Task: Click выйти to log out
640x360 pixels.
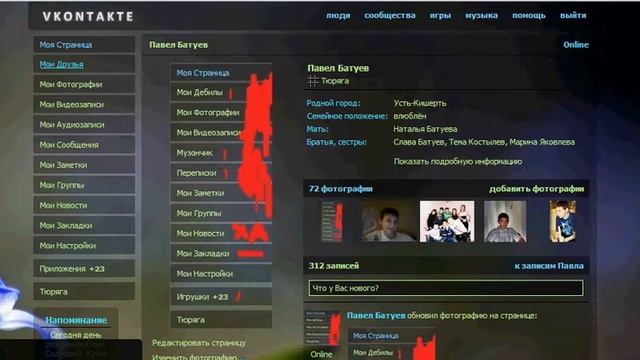Action: click(x=573, y=16)
